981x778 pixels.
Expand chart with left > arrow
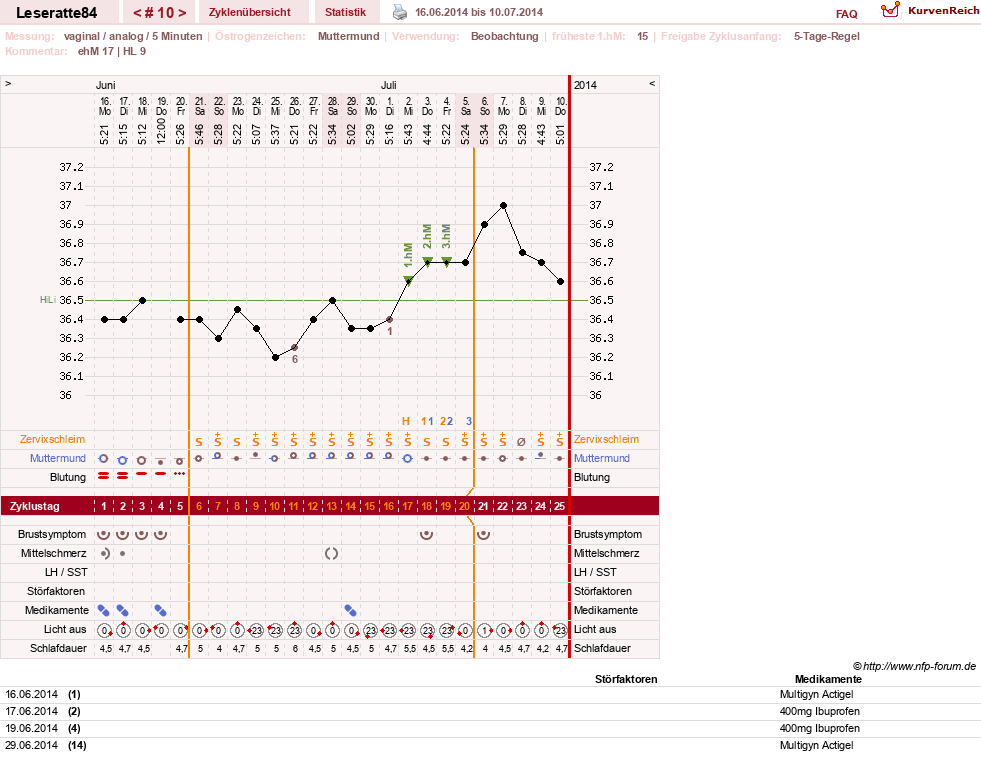8,83
